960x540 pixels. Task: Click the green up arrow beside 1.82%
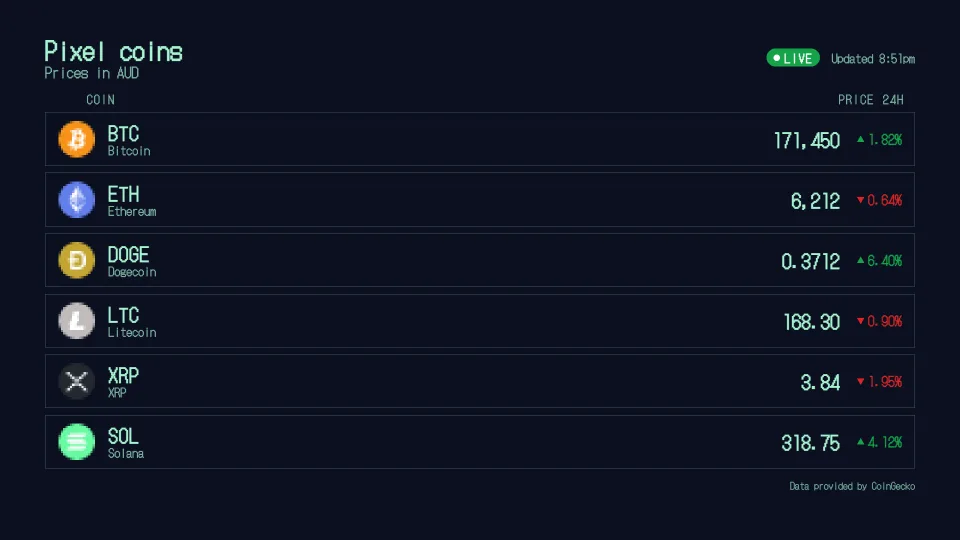(x=860, y=140)
